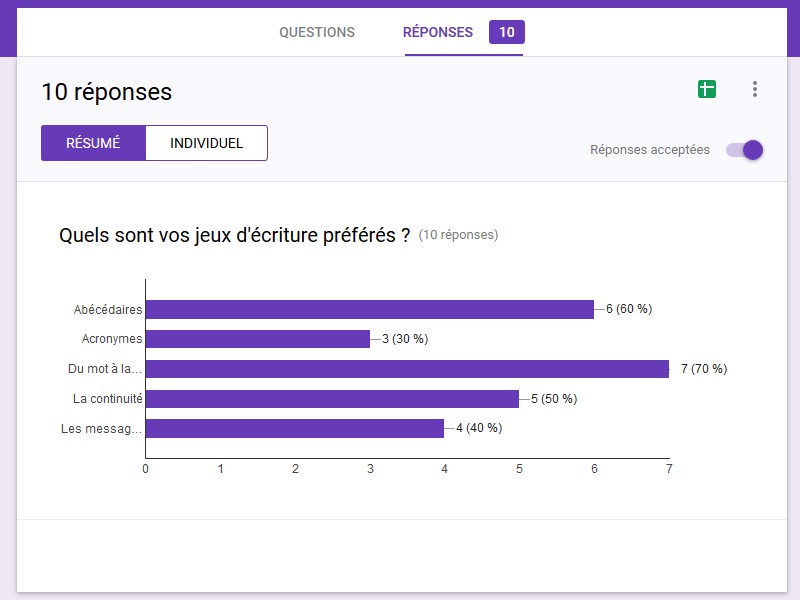Open the three-dot more options menu
800x600 pixels.
point(755,90)
